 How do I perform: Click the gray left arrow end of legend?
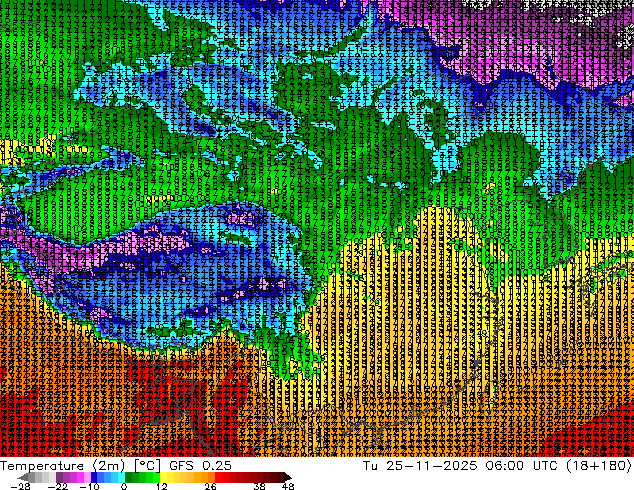tap(23, 477)
